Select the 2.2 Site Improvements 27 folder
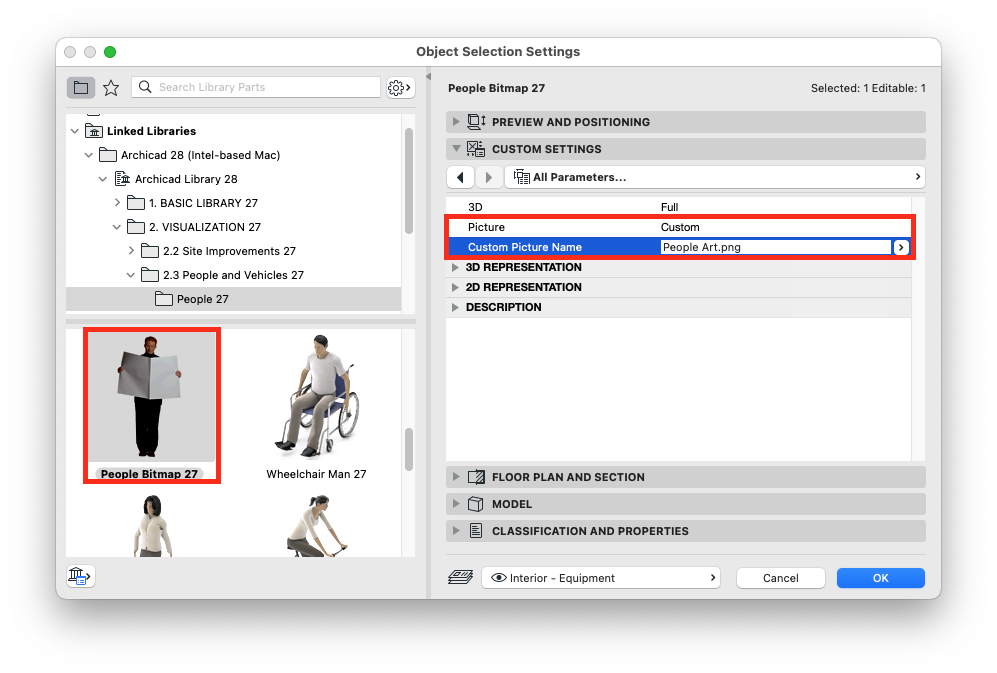This screenshot has width=997, height=673. 229,251
